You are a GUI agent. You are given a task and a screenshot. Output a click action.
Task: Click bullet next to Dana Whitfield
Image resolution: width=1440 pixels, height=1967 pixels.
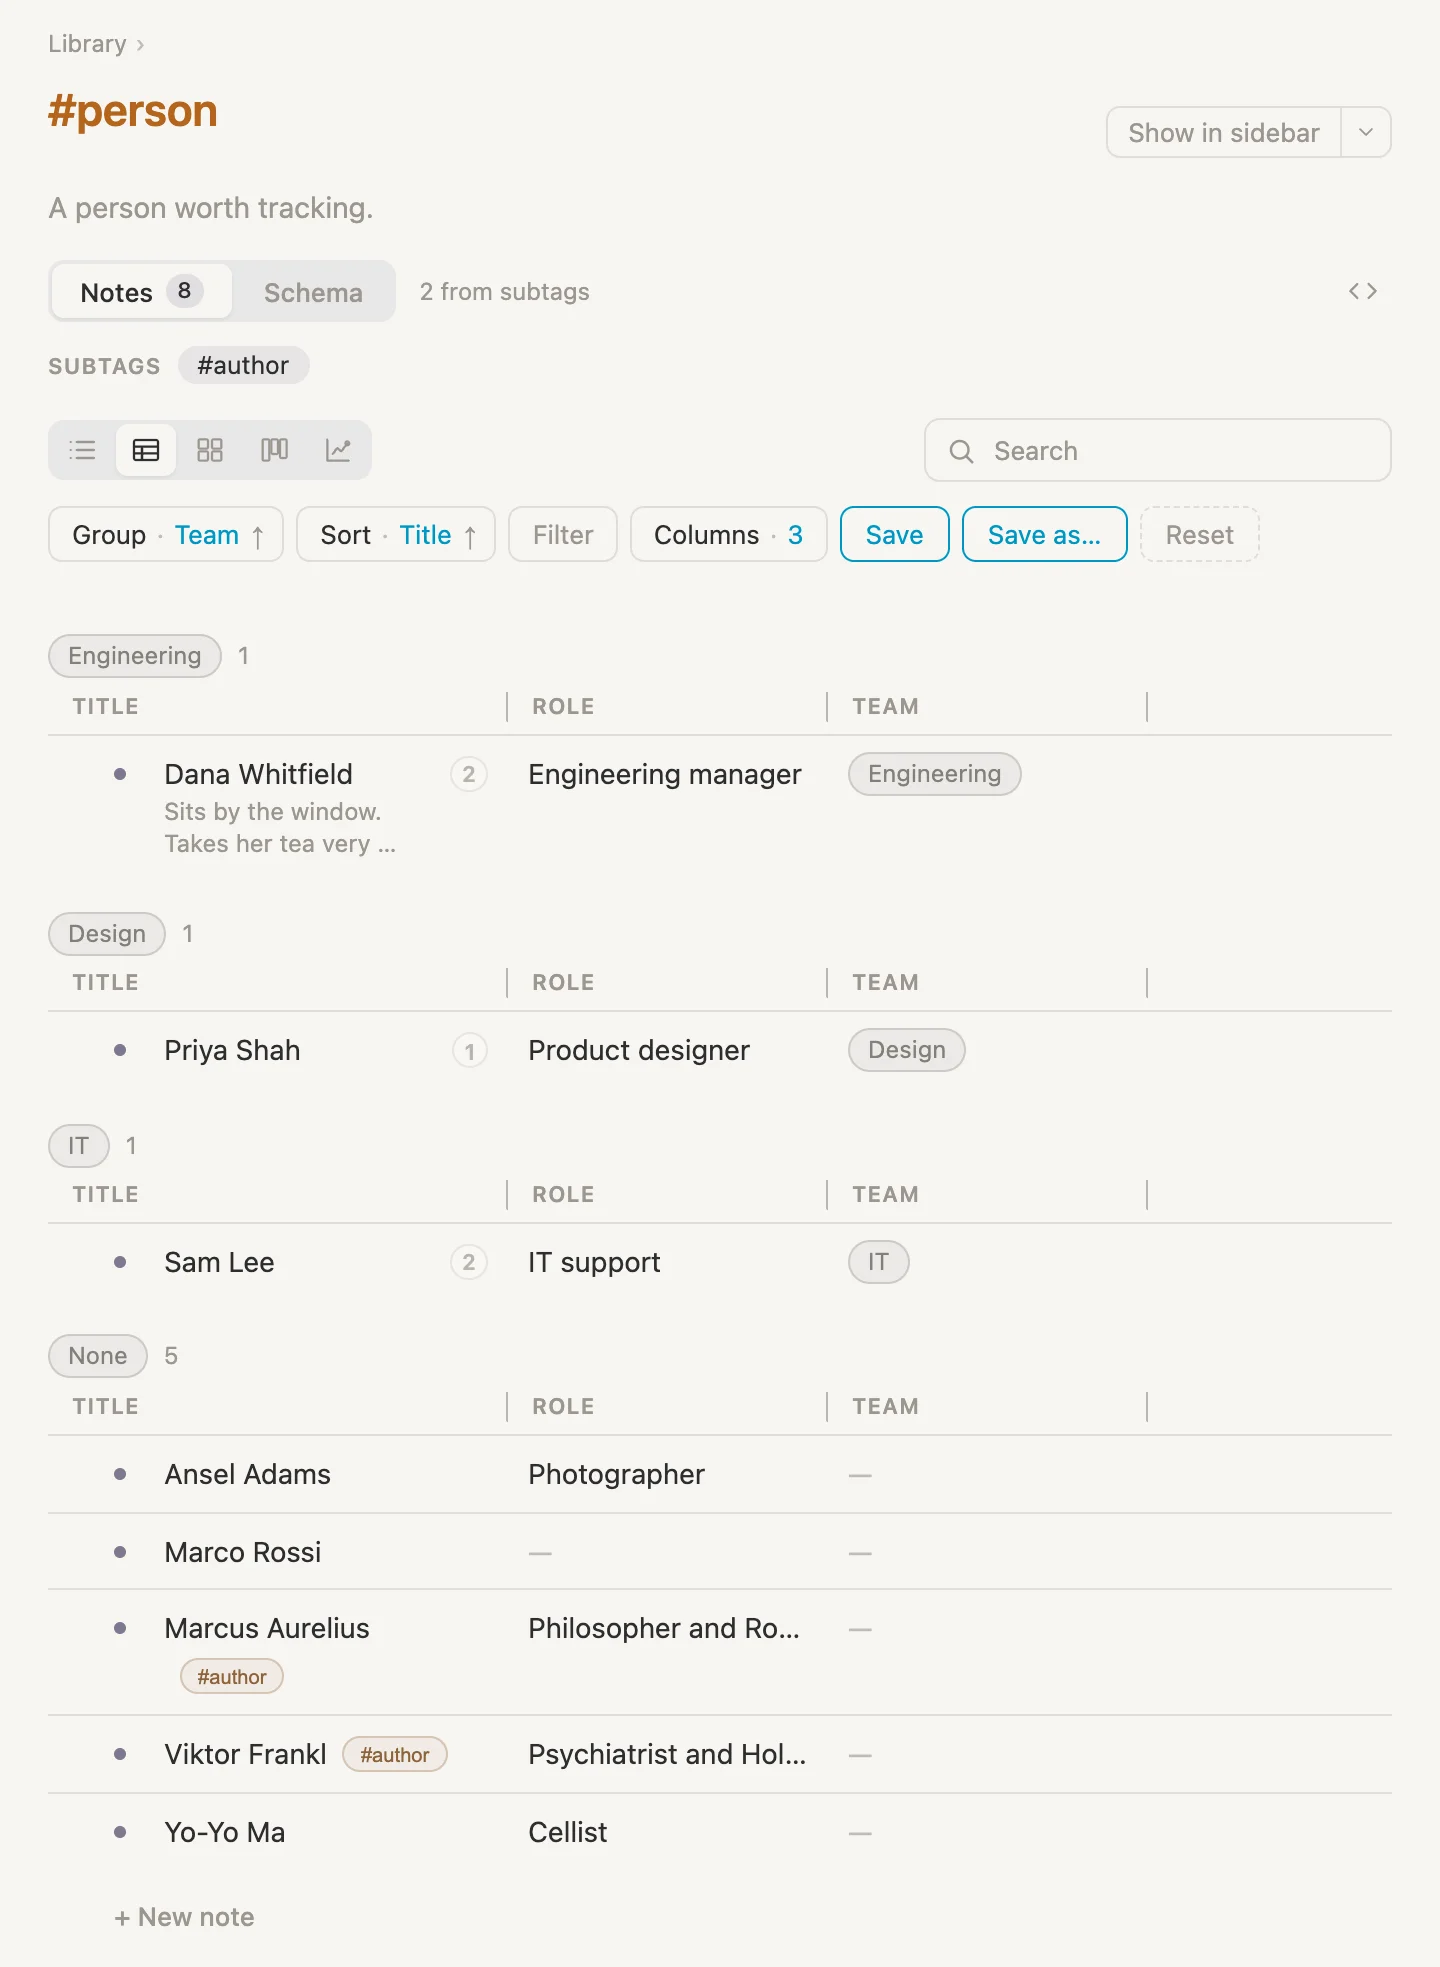120,774
